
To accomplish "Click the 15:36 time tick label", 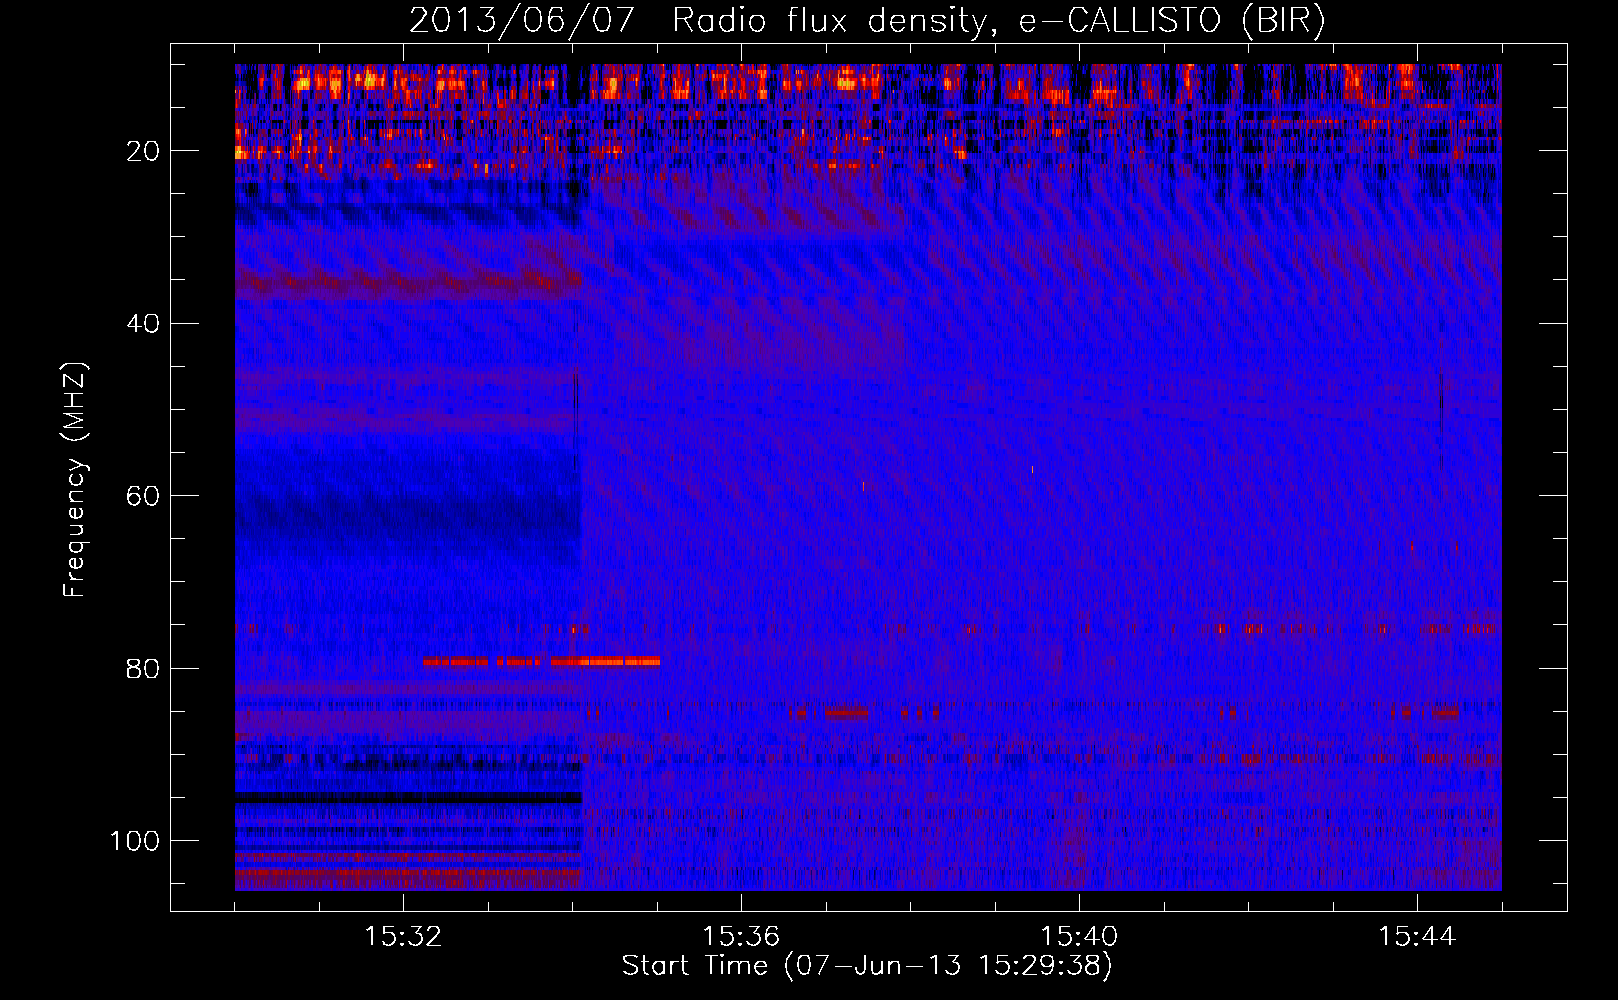I will [x=741, y=937].
